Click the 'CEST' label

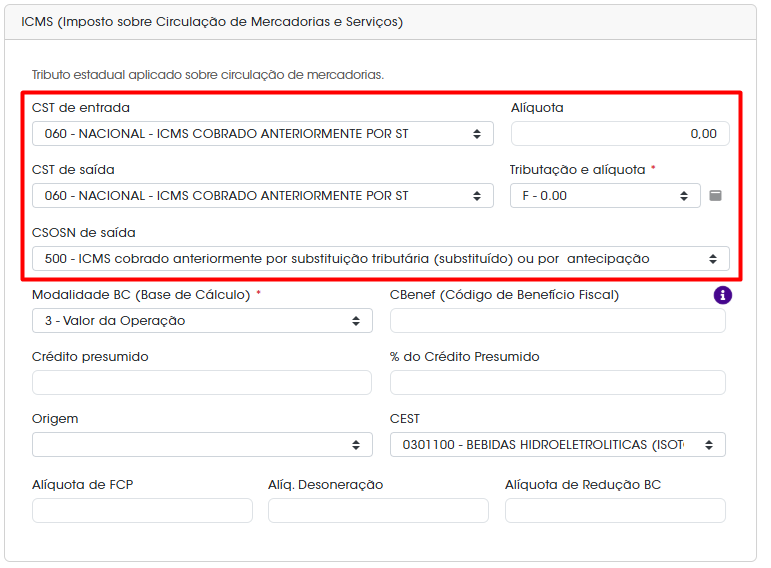pos(405,419)
